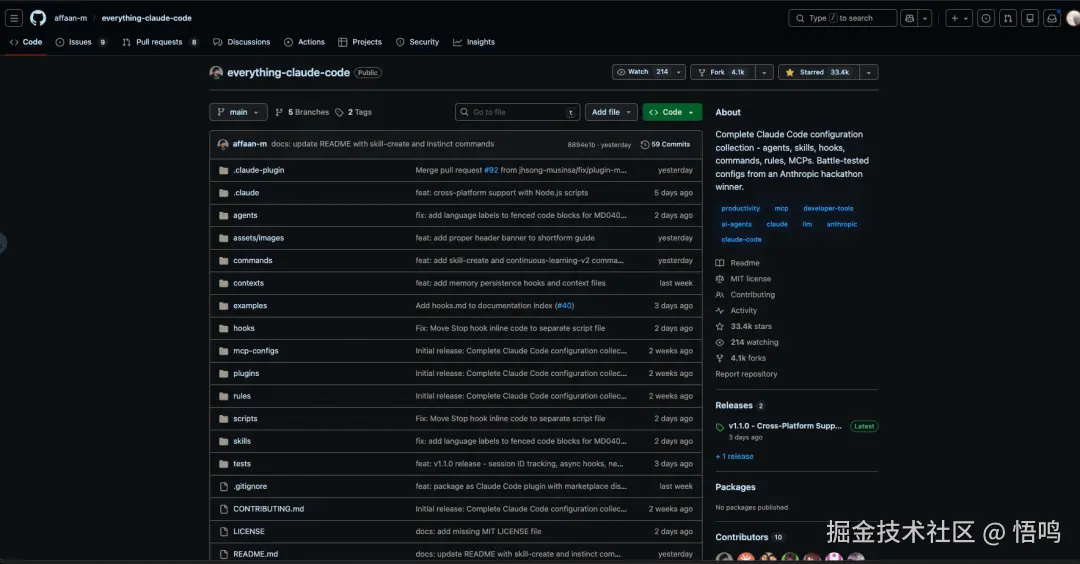Viewport: 1080px width, 564px height.
Task: Switch to the Code tab
Action: click(25, 42)
